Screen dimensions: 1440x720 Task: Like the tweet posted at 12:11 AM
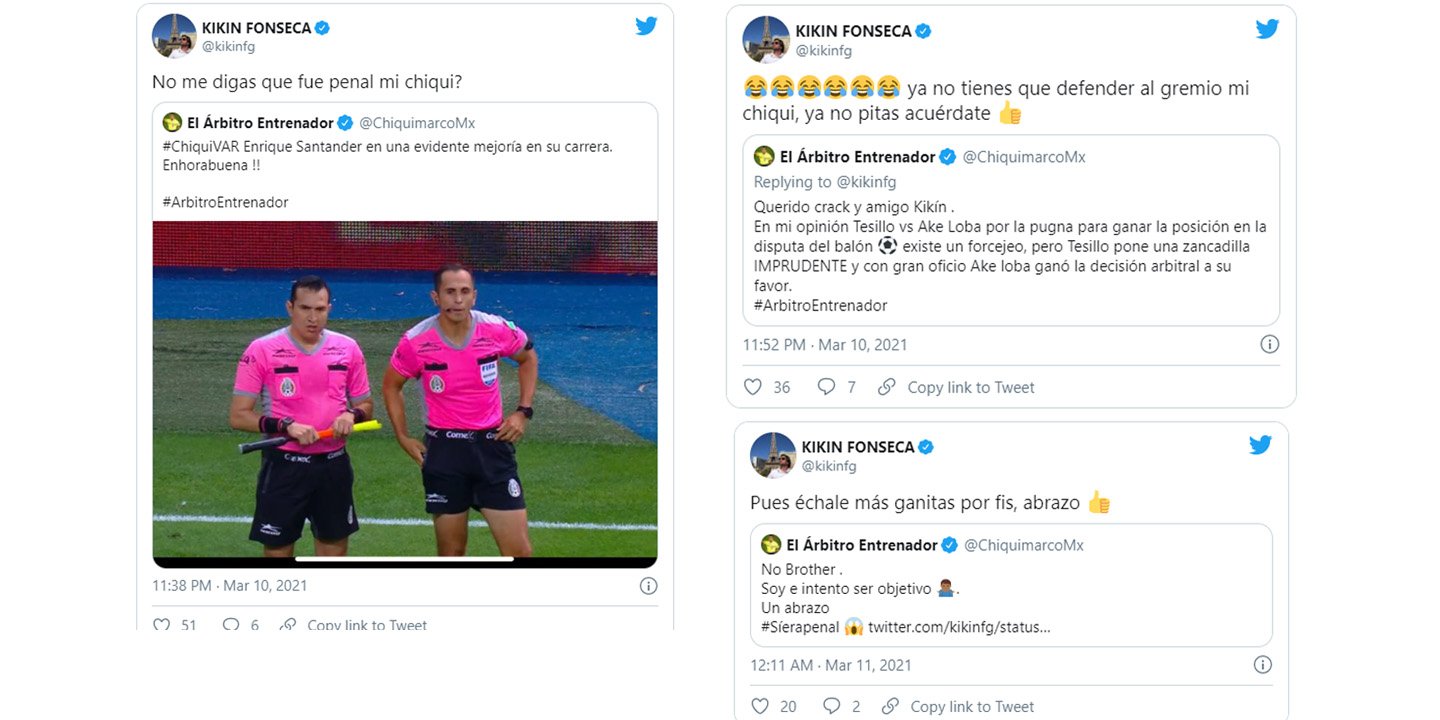(x=759, y=706)
